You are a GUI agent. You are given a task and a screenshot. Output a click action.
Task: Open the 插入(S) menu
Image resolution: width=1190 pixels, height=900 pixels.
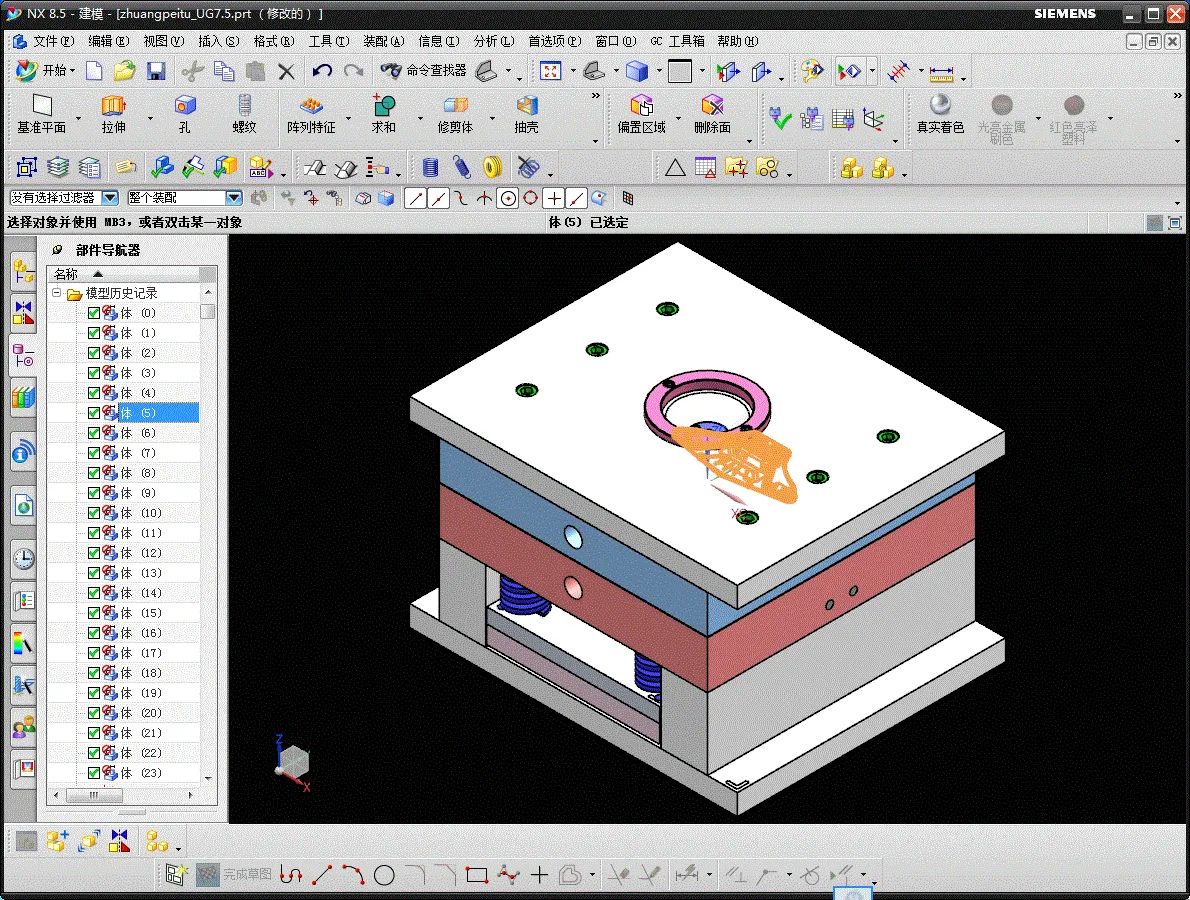click(x=219, y=41)
